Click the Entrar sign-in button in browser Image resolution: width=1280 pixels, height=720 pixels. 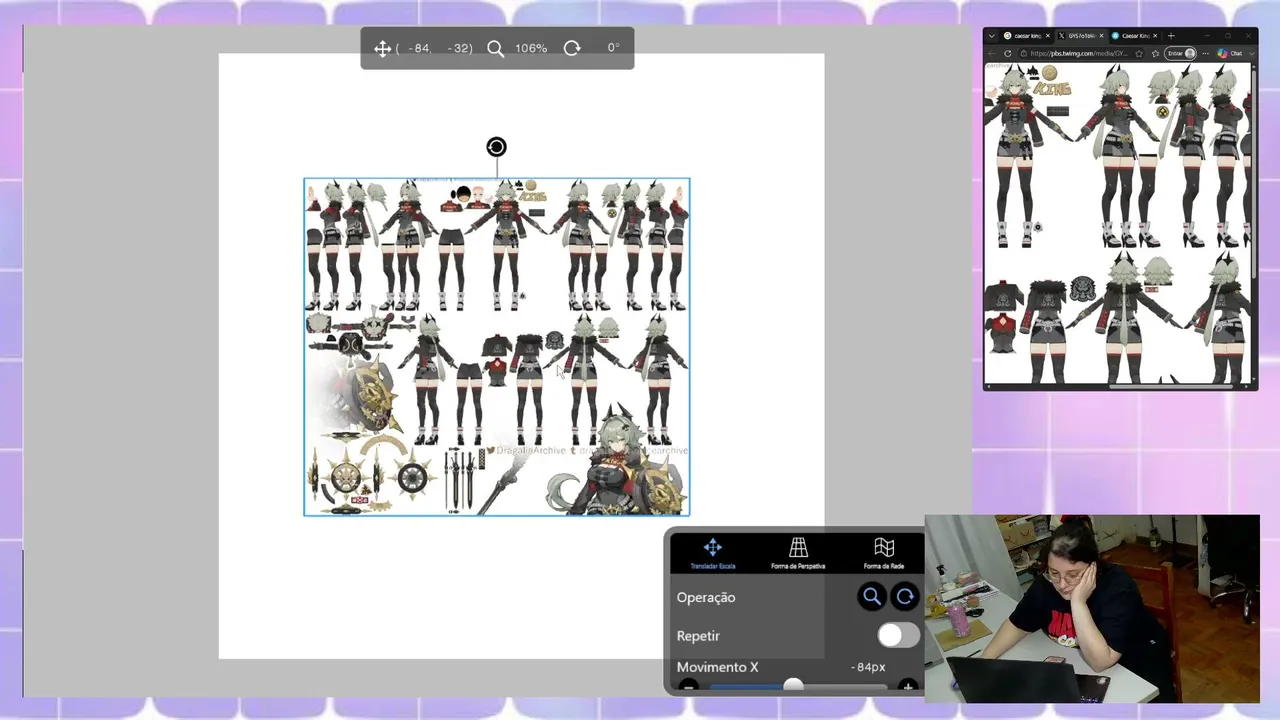(1180, 53)
